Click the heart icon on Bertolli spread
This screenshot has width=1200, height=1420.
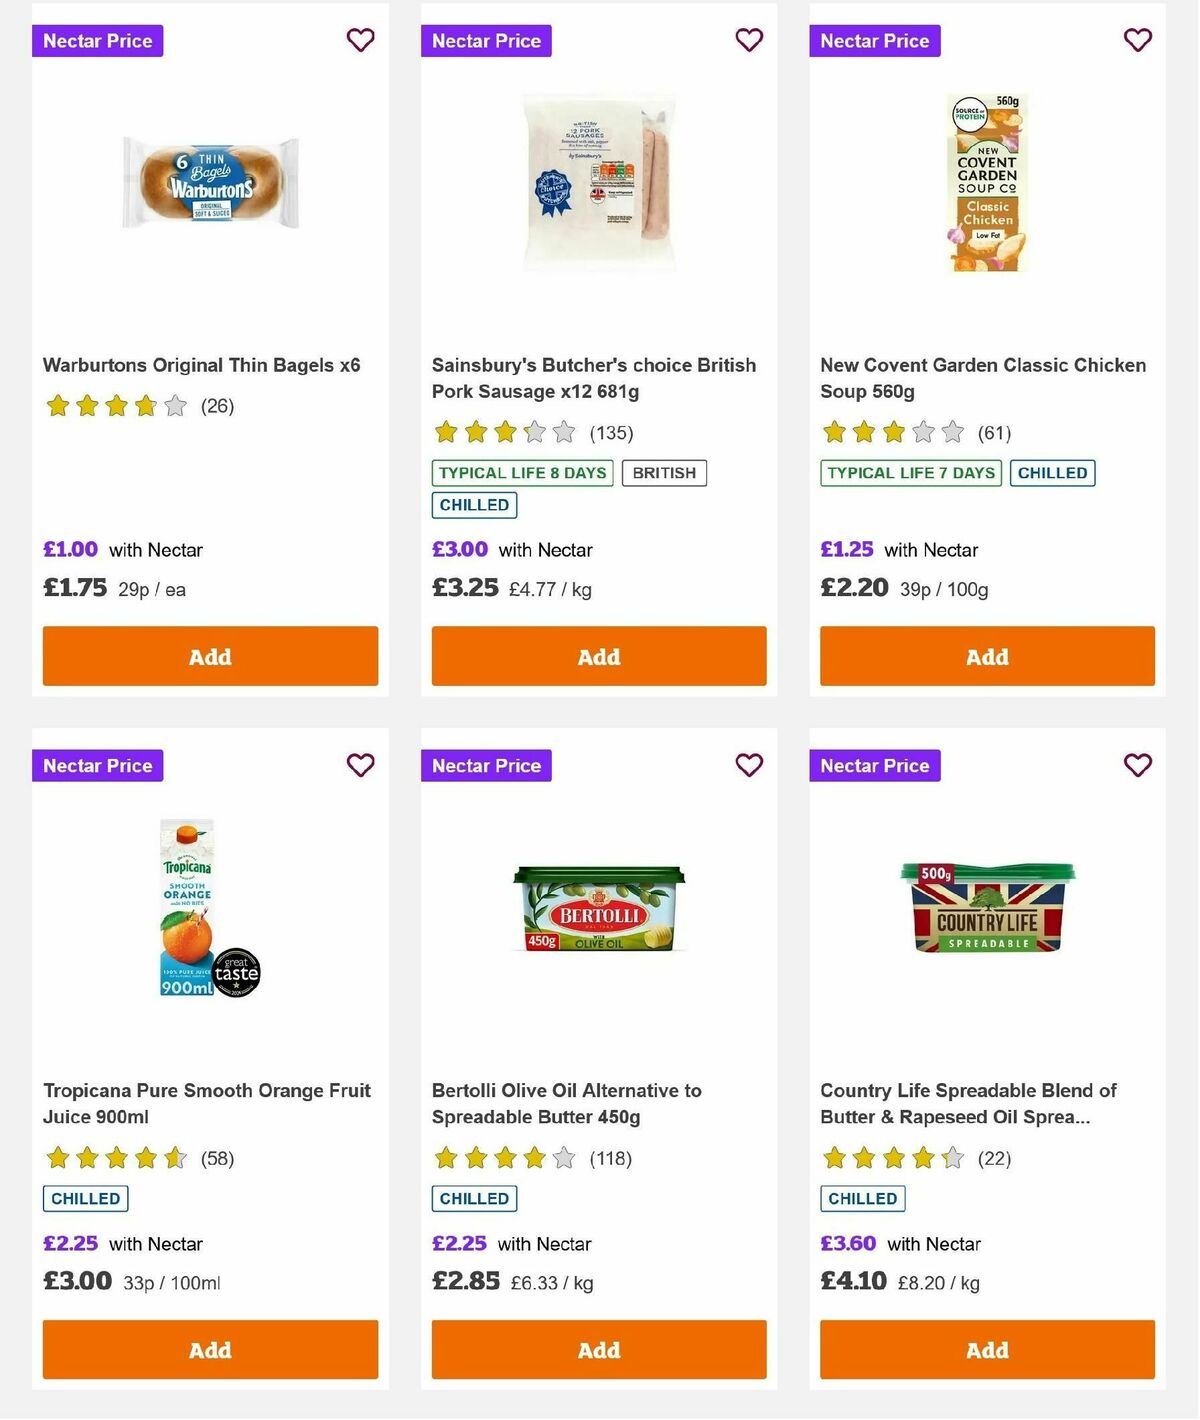(749, 764)
